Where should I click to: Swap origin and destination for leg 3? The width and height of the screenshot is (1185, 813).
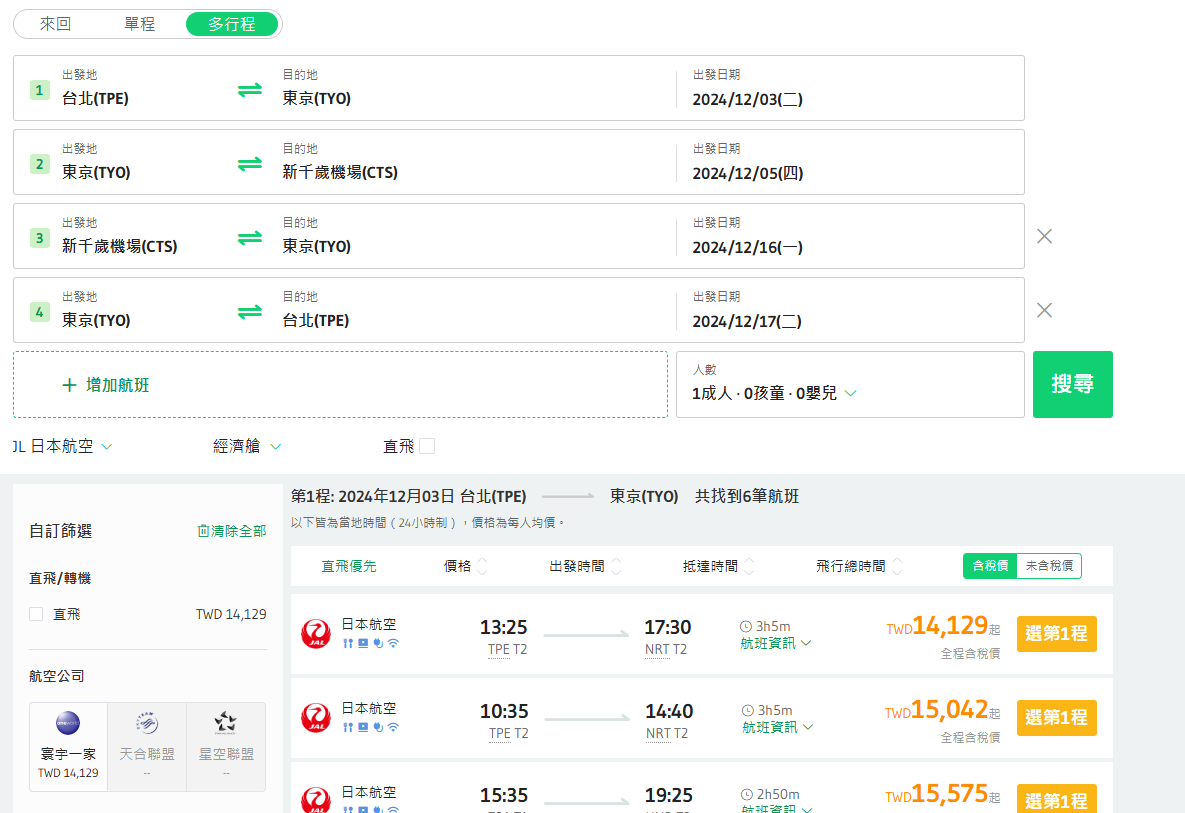tap(249, 238)
